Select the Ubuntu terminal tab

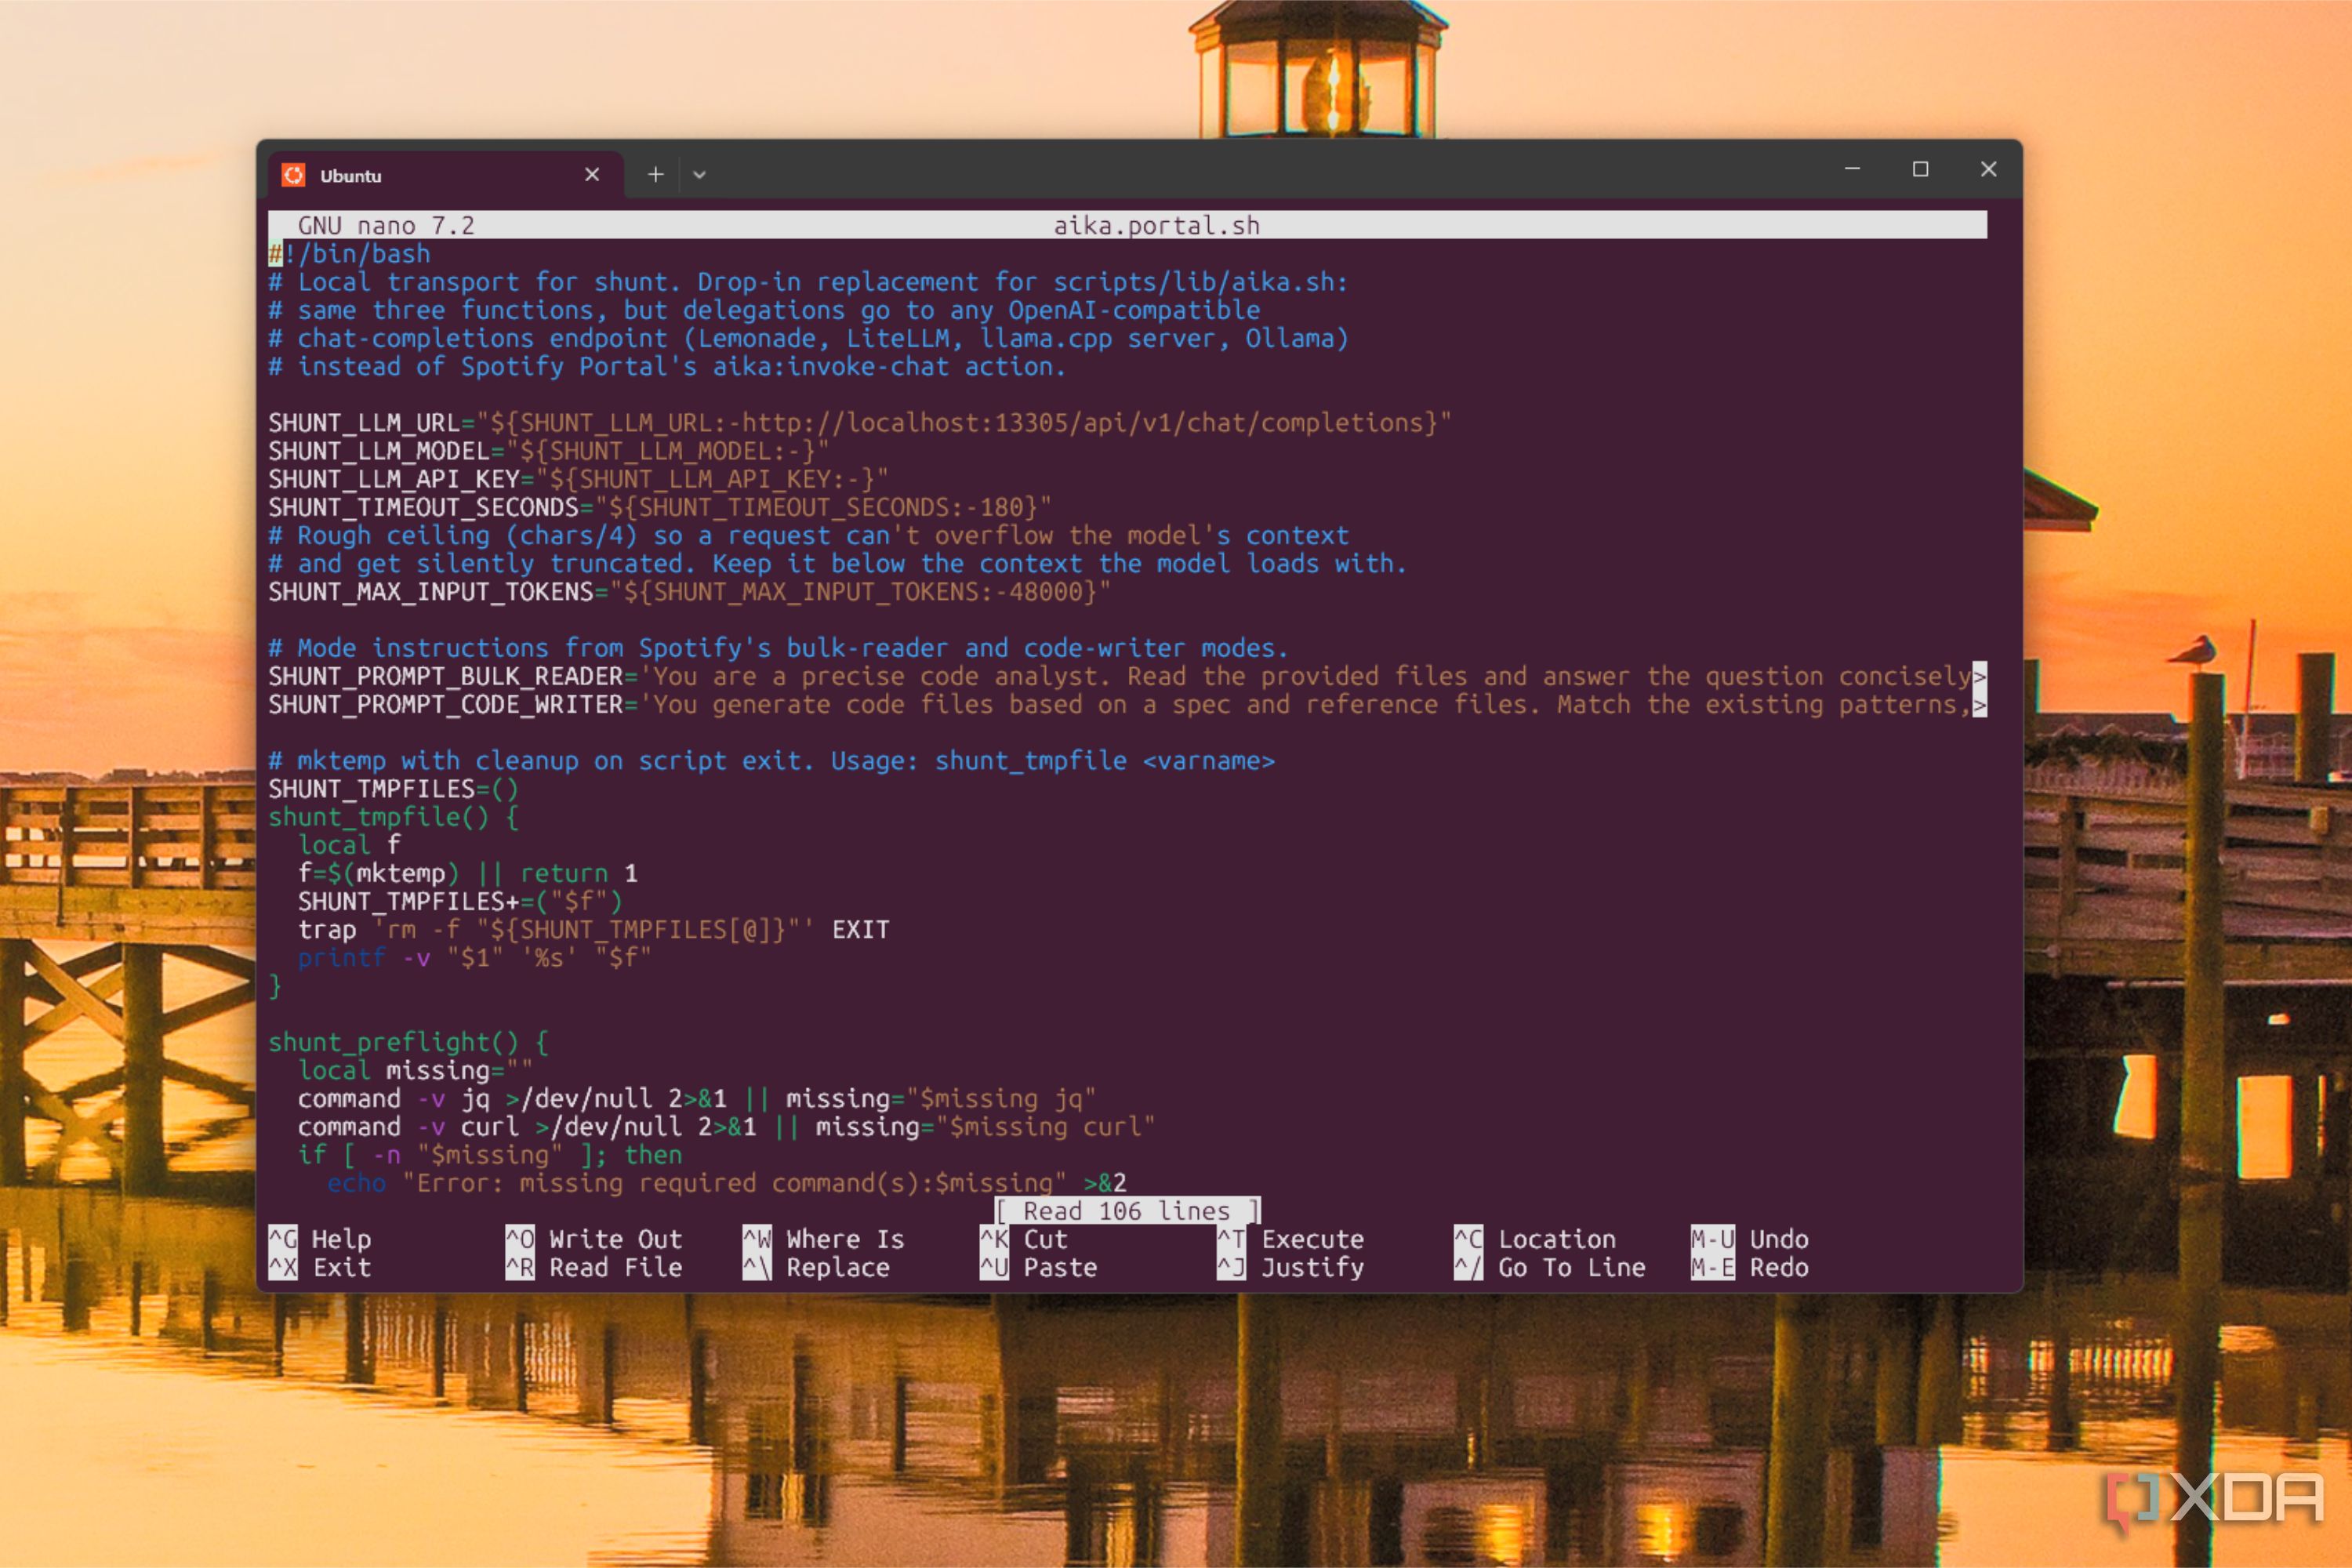click(446, 175)
